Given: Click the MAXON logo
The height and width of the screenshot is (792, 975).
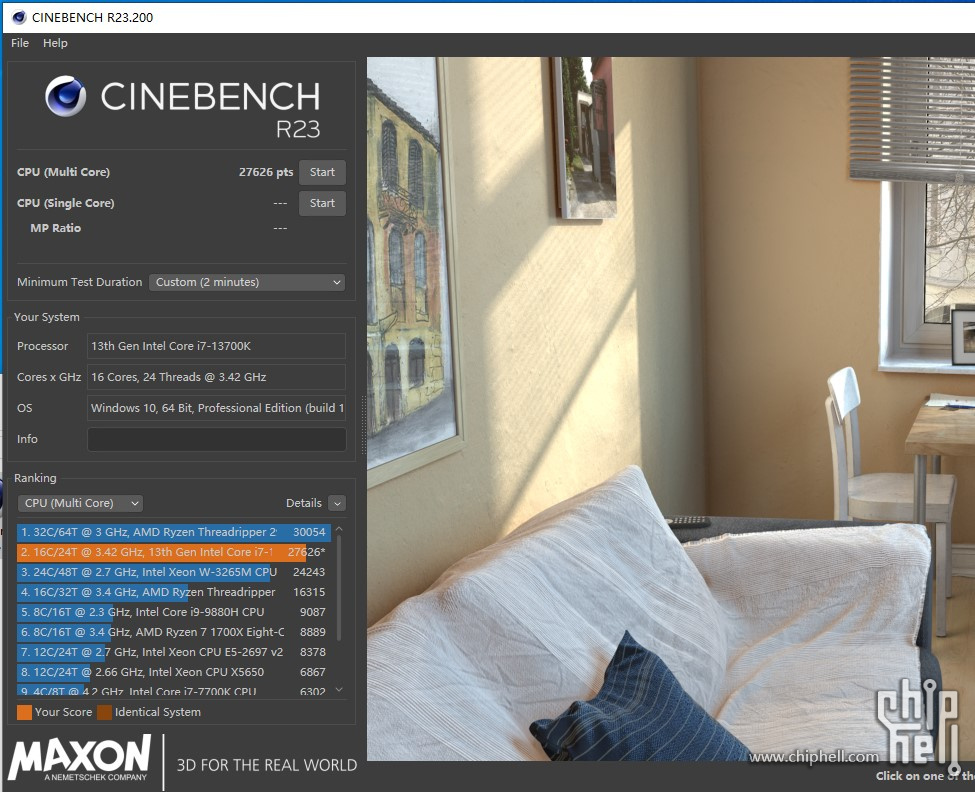Looking at the screenshot, I should 80,757.
